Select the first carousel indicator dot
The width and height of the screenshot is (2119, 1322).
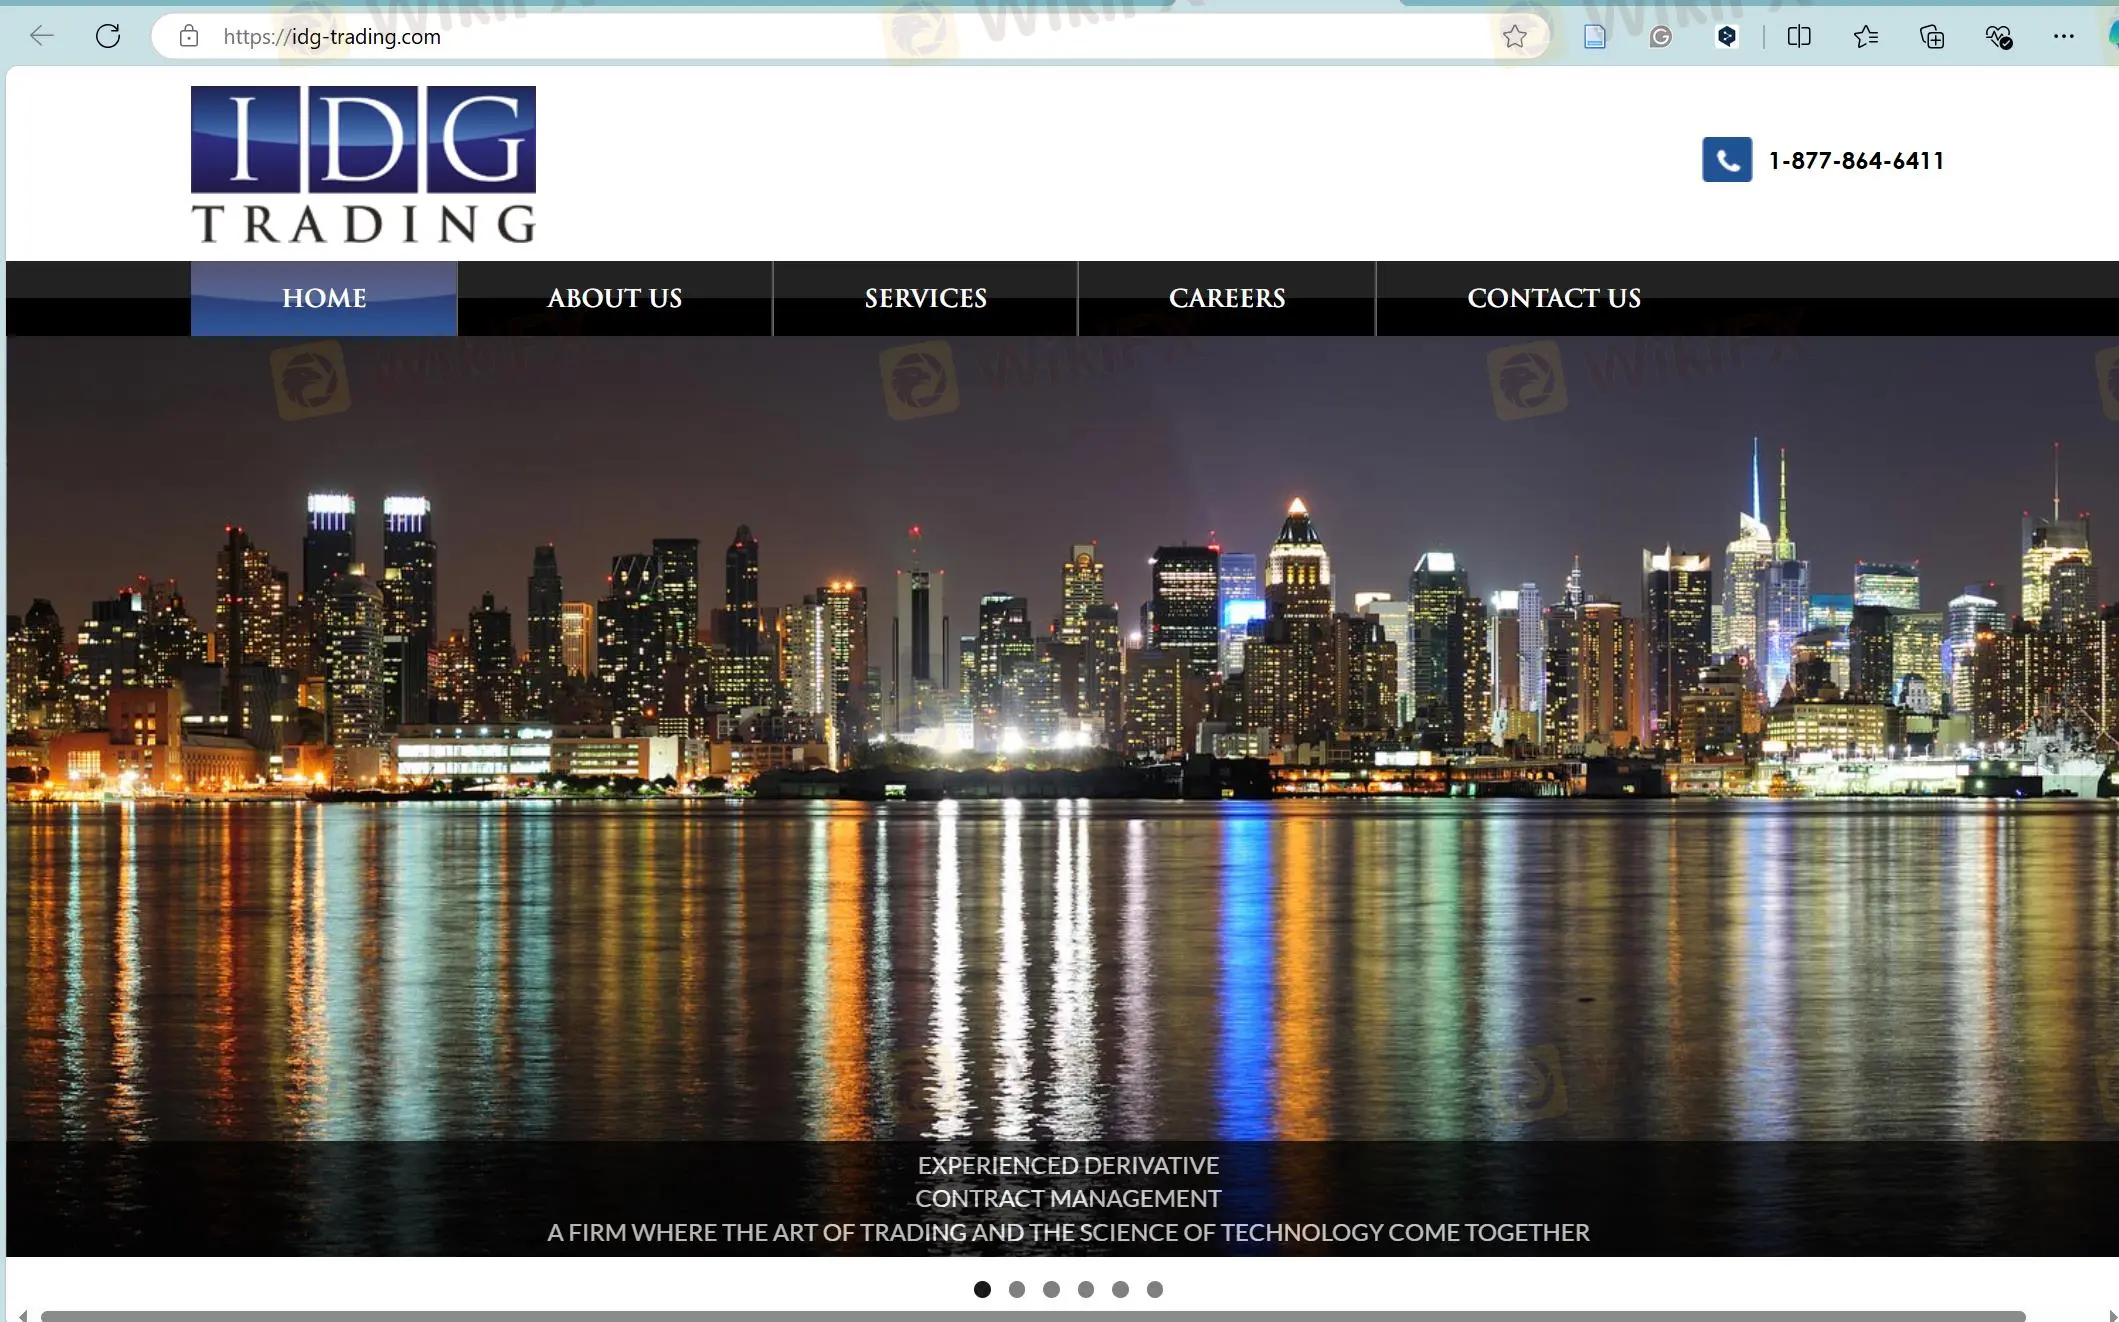click(x=982, y=1290)
